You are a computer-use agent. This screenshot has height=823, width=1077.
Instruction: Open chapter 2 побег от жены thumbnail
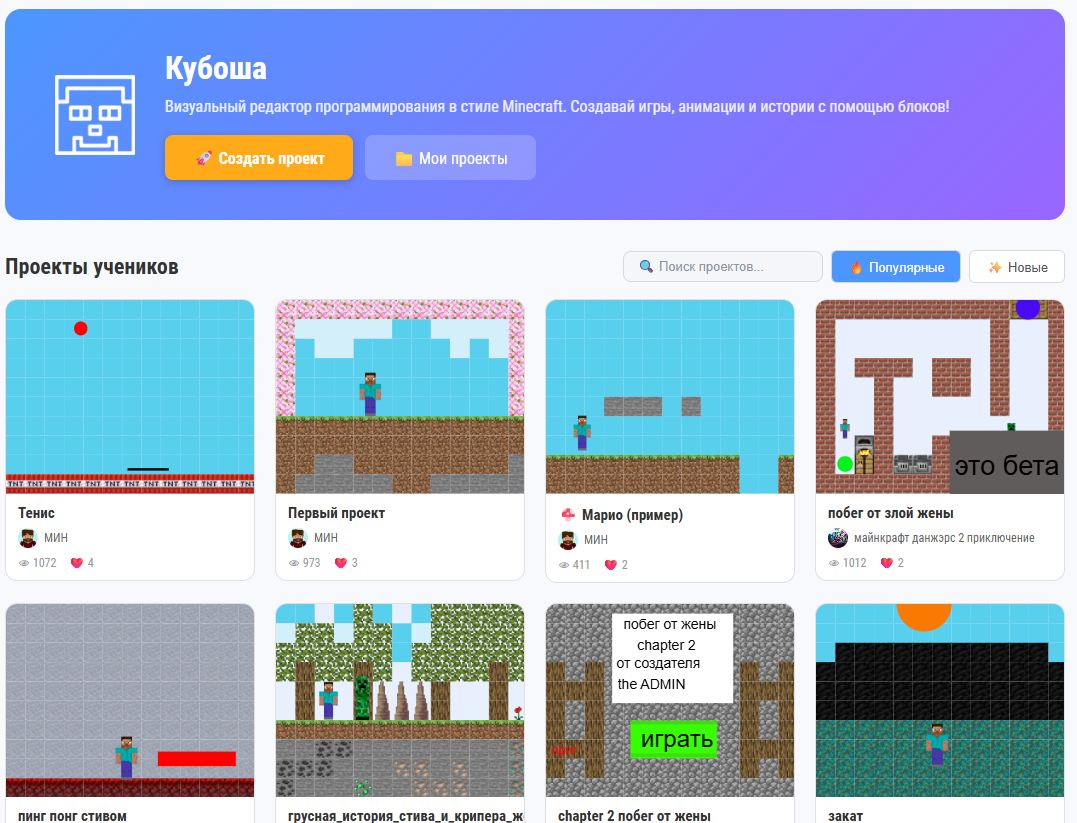tap(670, 700)
